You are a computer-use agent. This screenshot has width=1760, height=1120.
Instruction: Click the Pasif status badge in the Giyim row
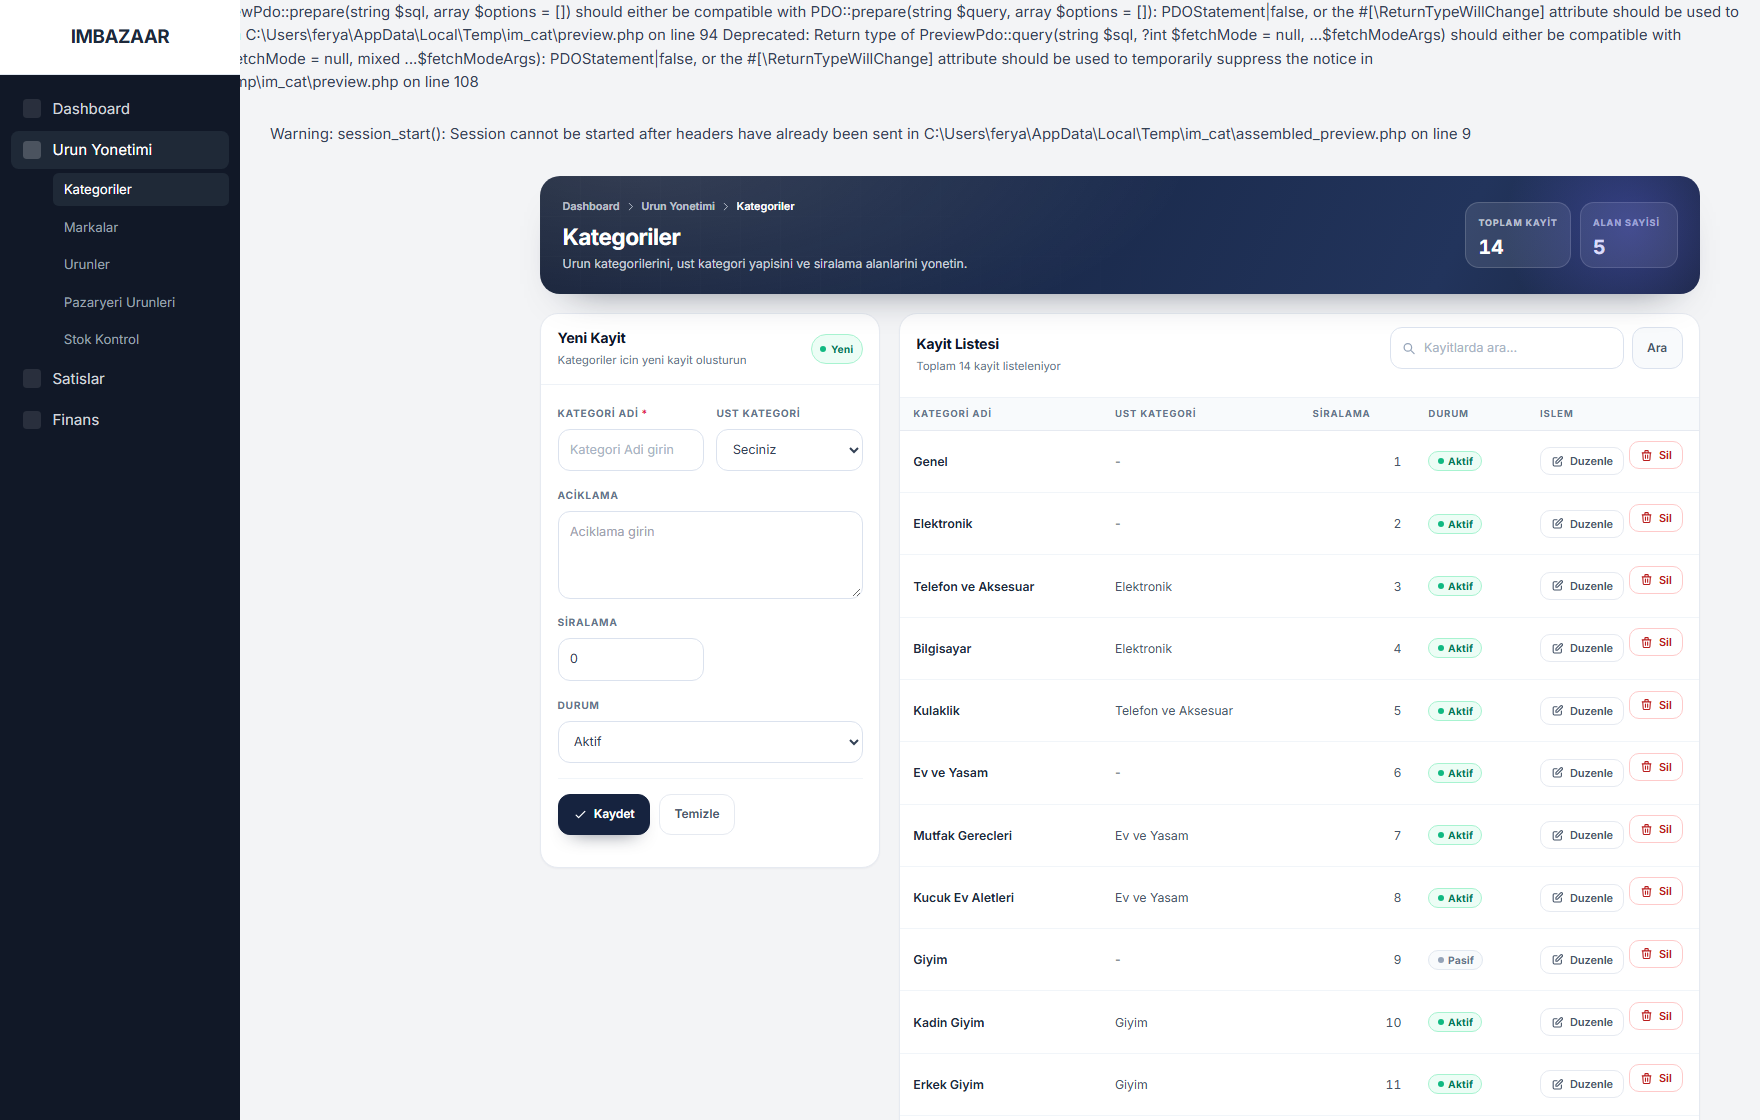point(1455,960)
